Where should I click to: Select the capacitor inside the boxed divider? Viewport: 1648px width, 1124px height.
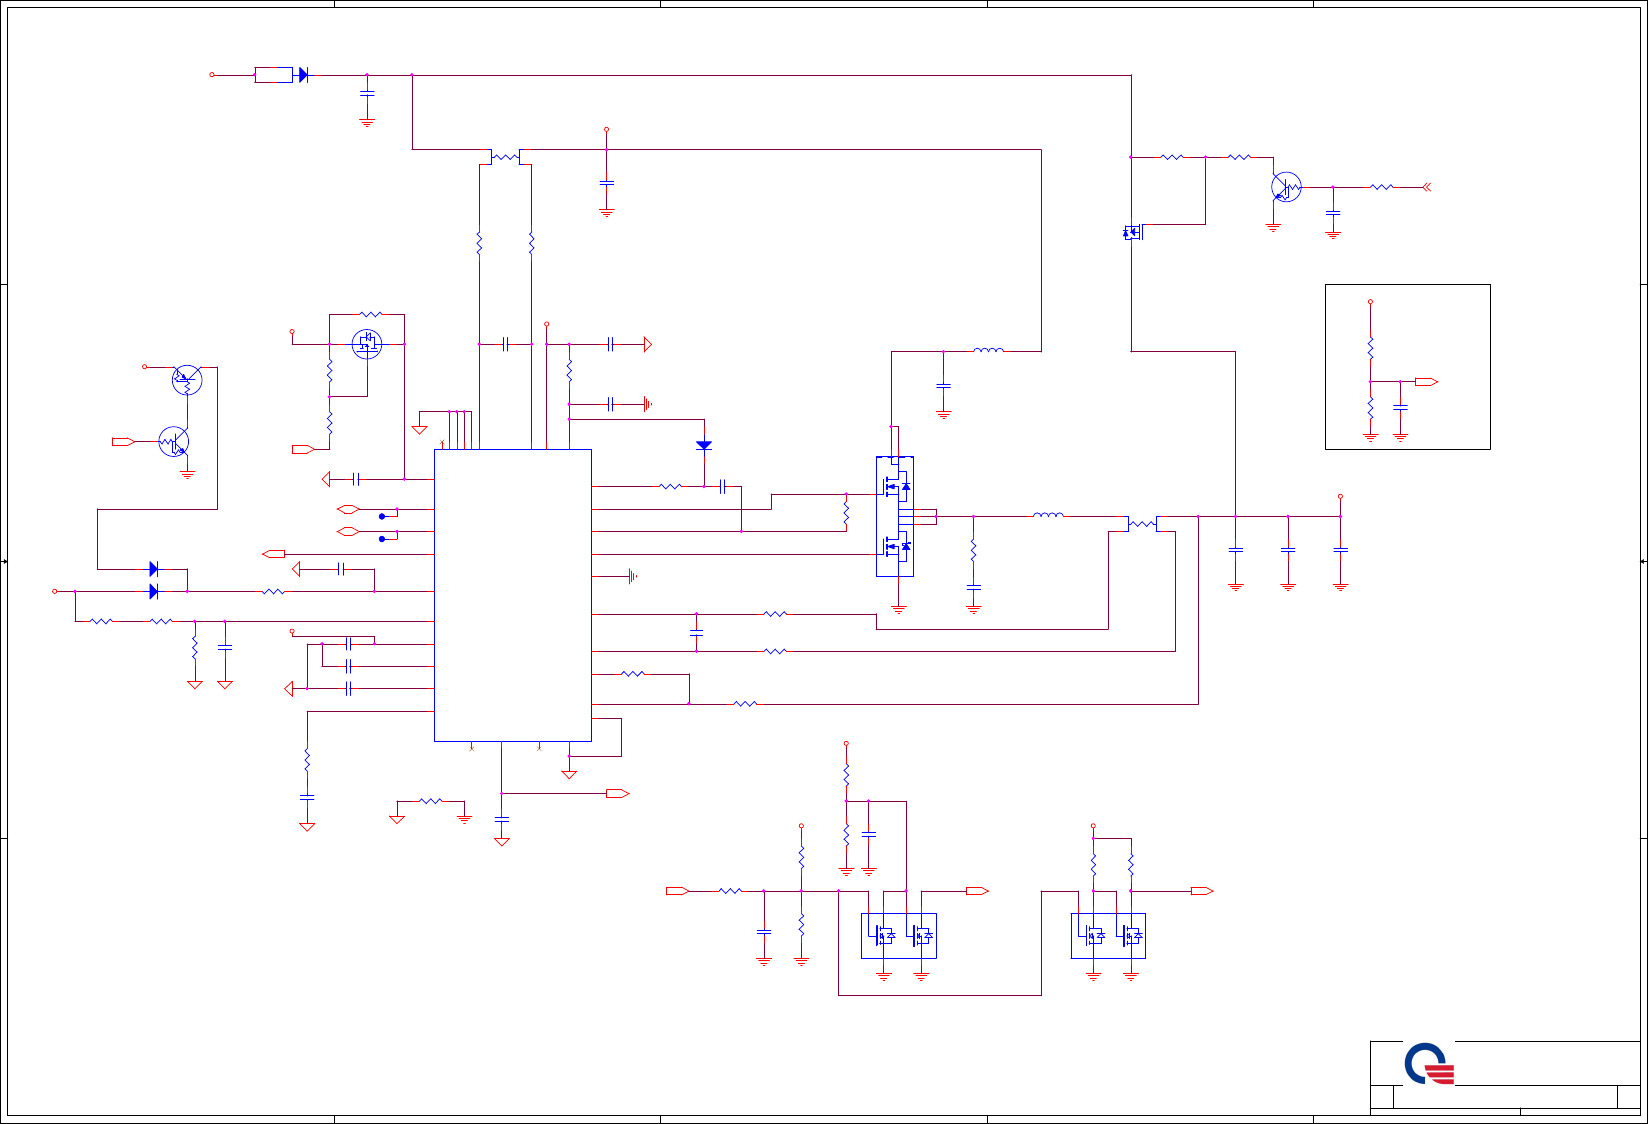1400,407
